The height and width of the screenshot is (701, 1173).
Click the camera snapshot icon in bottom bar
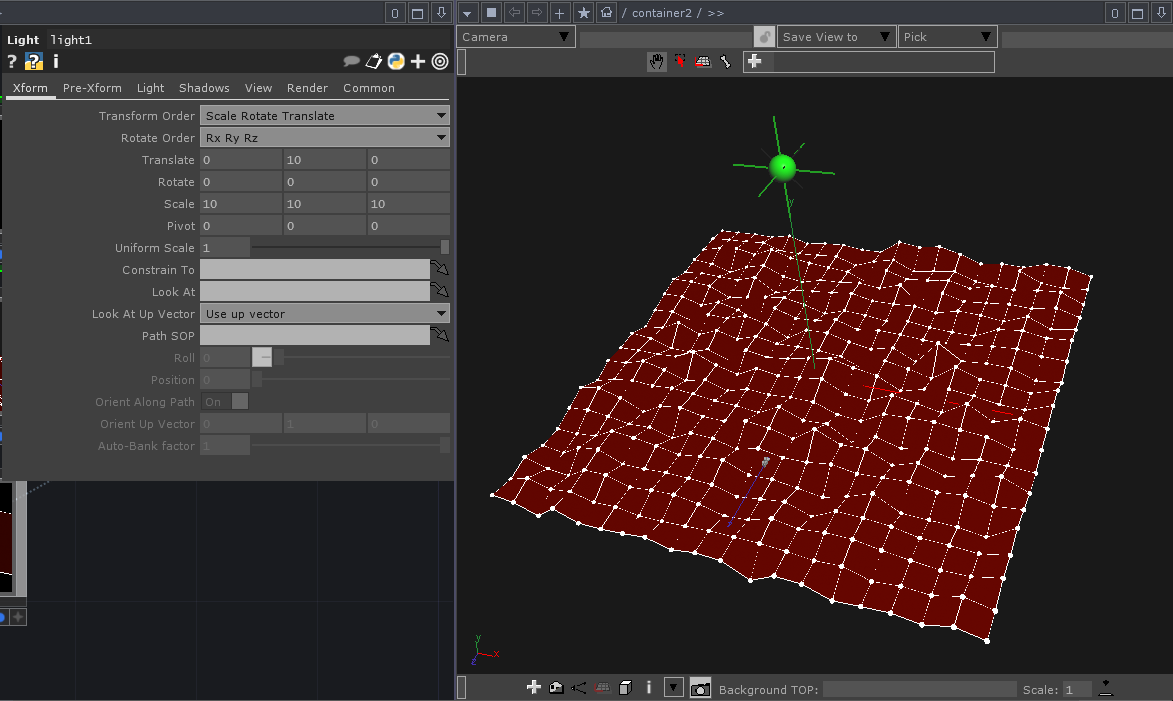point(701,688)
